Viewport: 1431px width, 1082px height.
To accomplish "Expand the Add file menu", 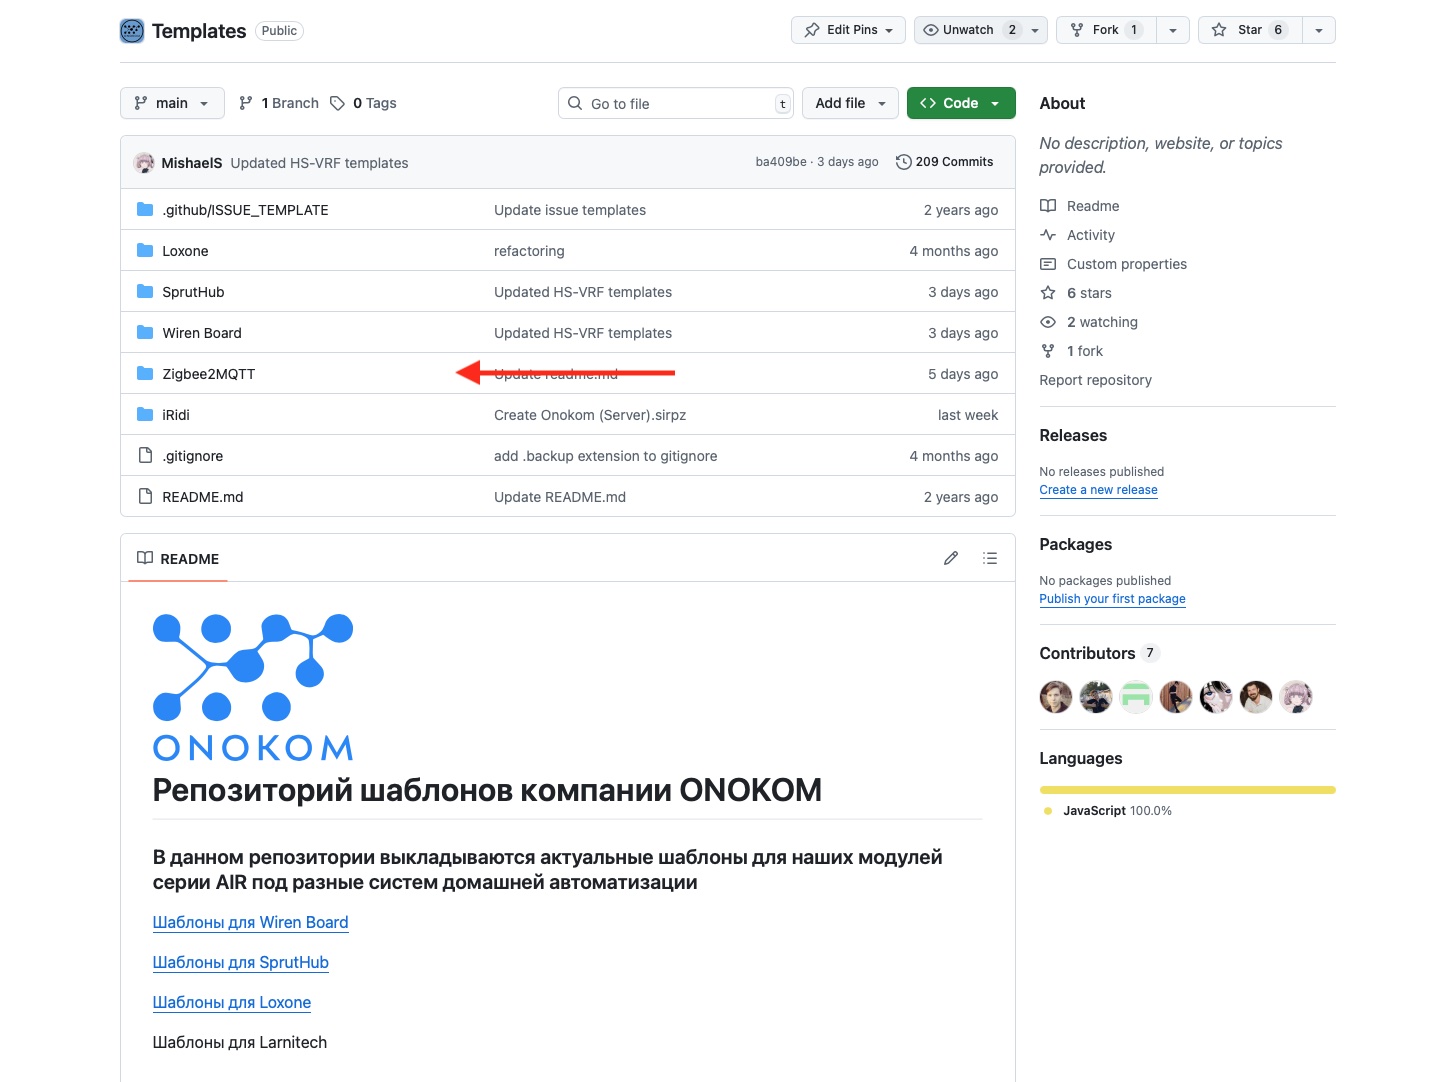I will click(x=850, y=103).
